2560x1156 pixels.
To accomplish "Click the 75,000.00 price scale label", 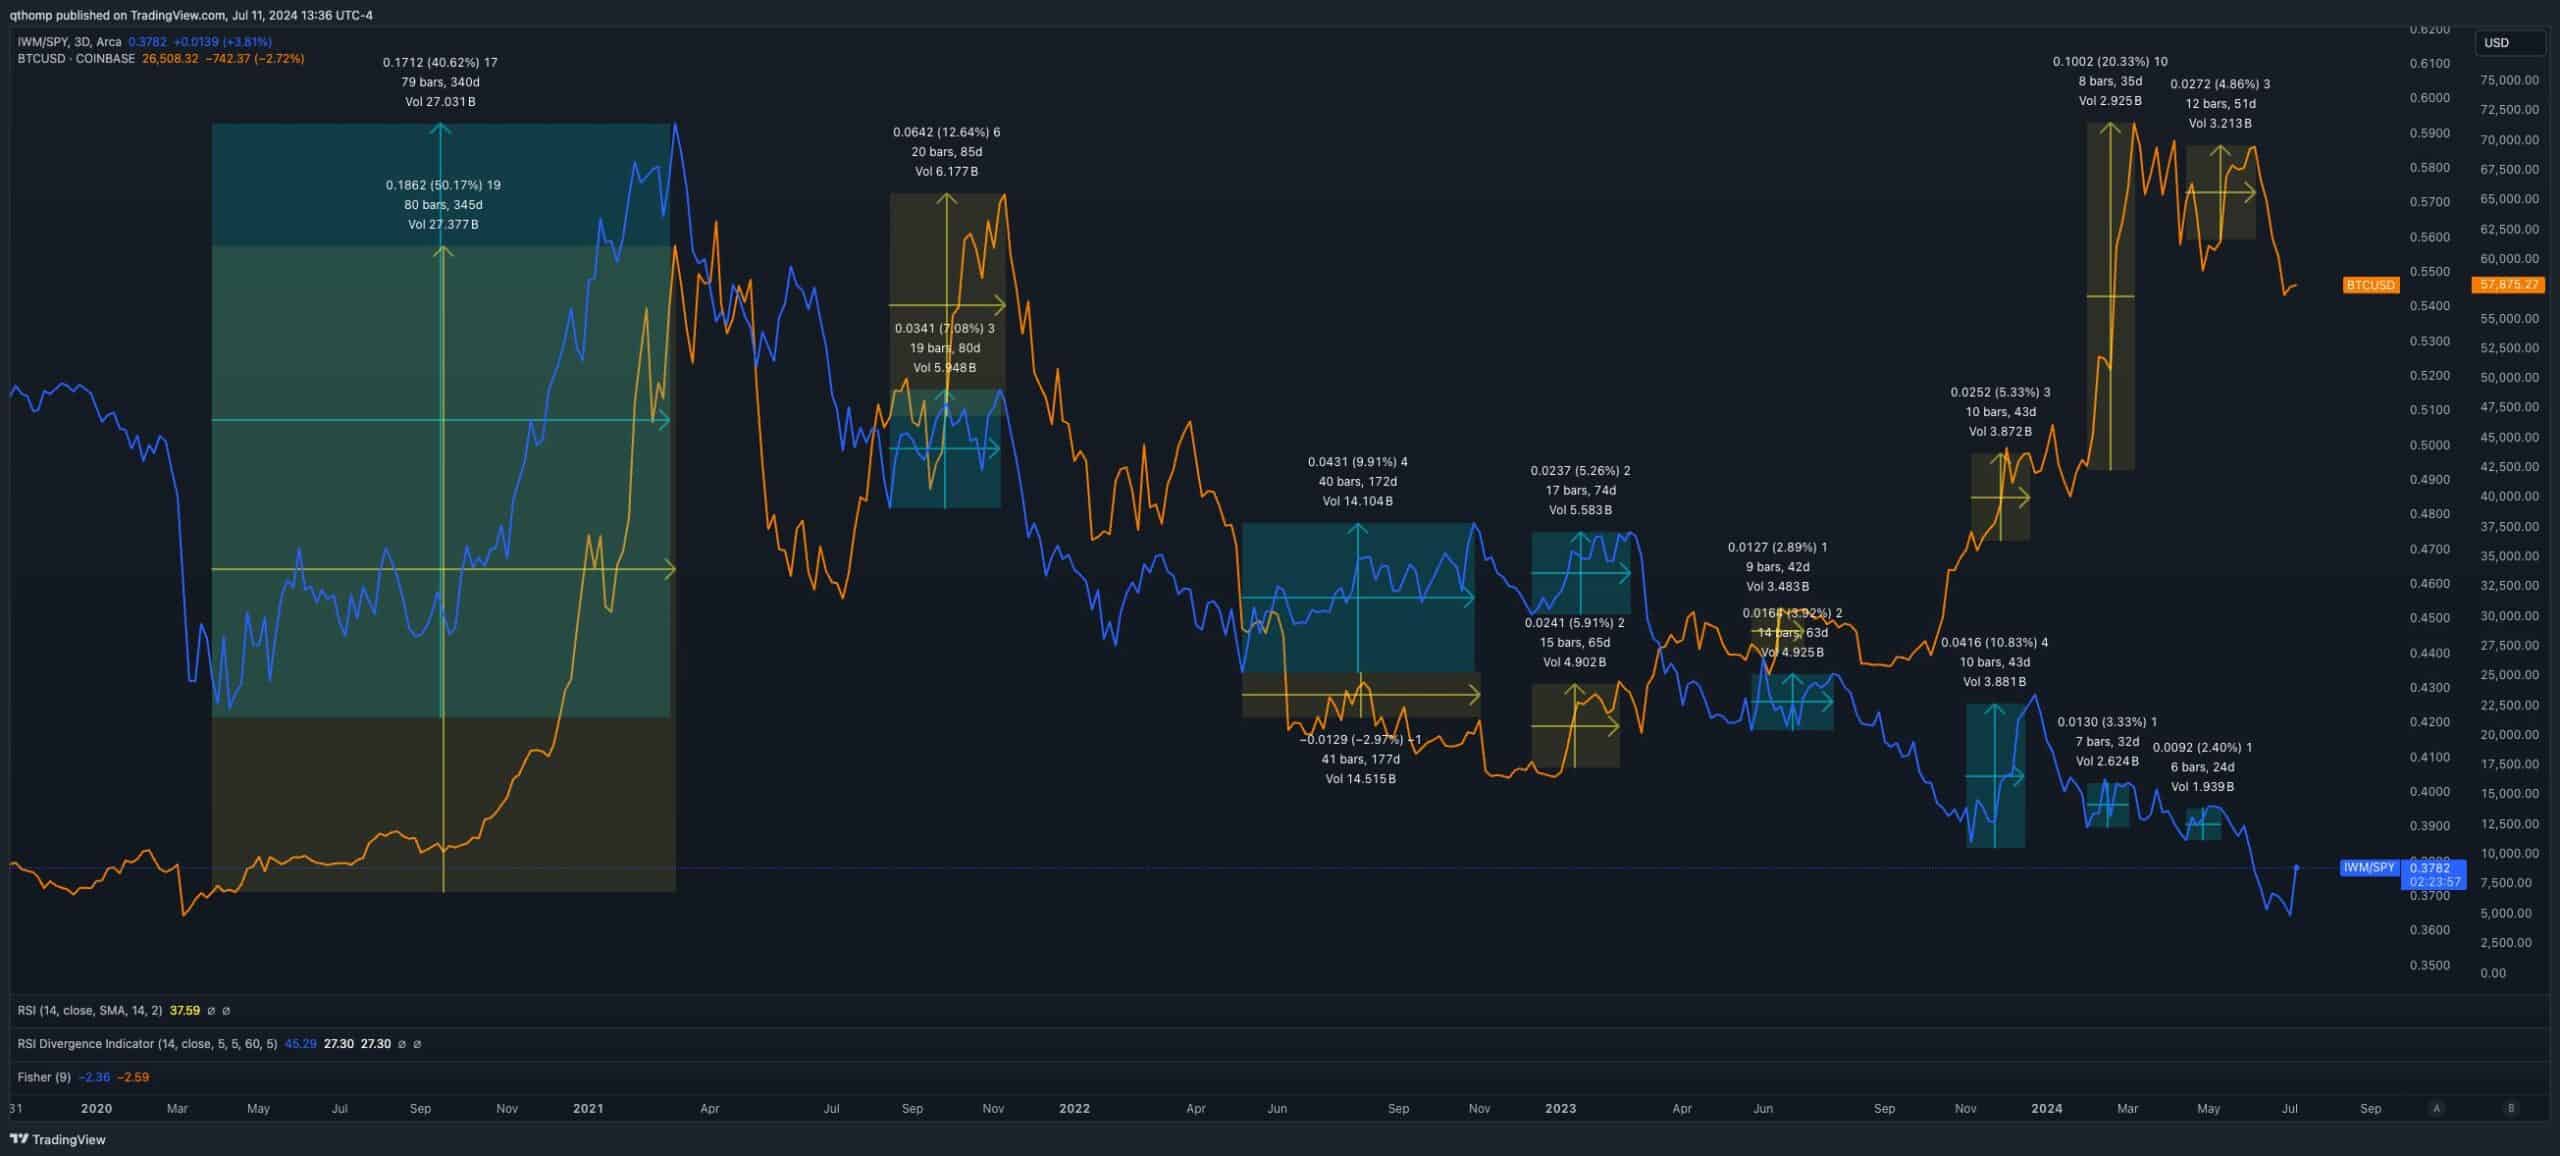I will point(2509,80).
